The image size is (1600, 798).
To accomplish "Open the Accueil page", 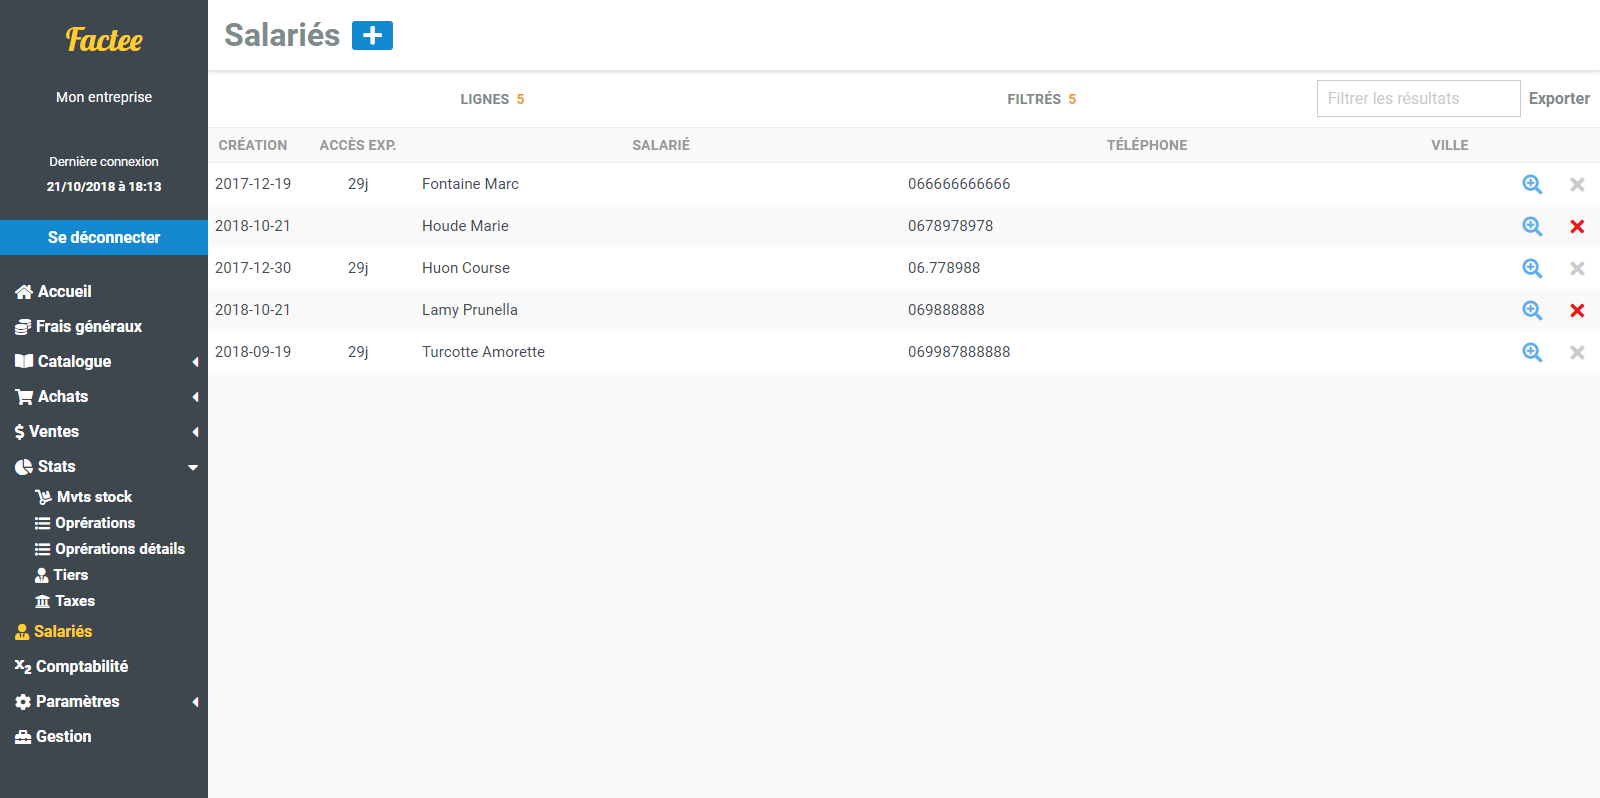I will click(x=64, y=291).
